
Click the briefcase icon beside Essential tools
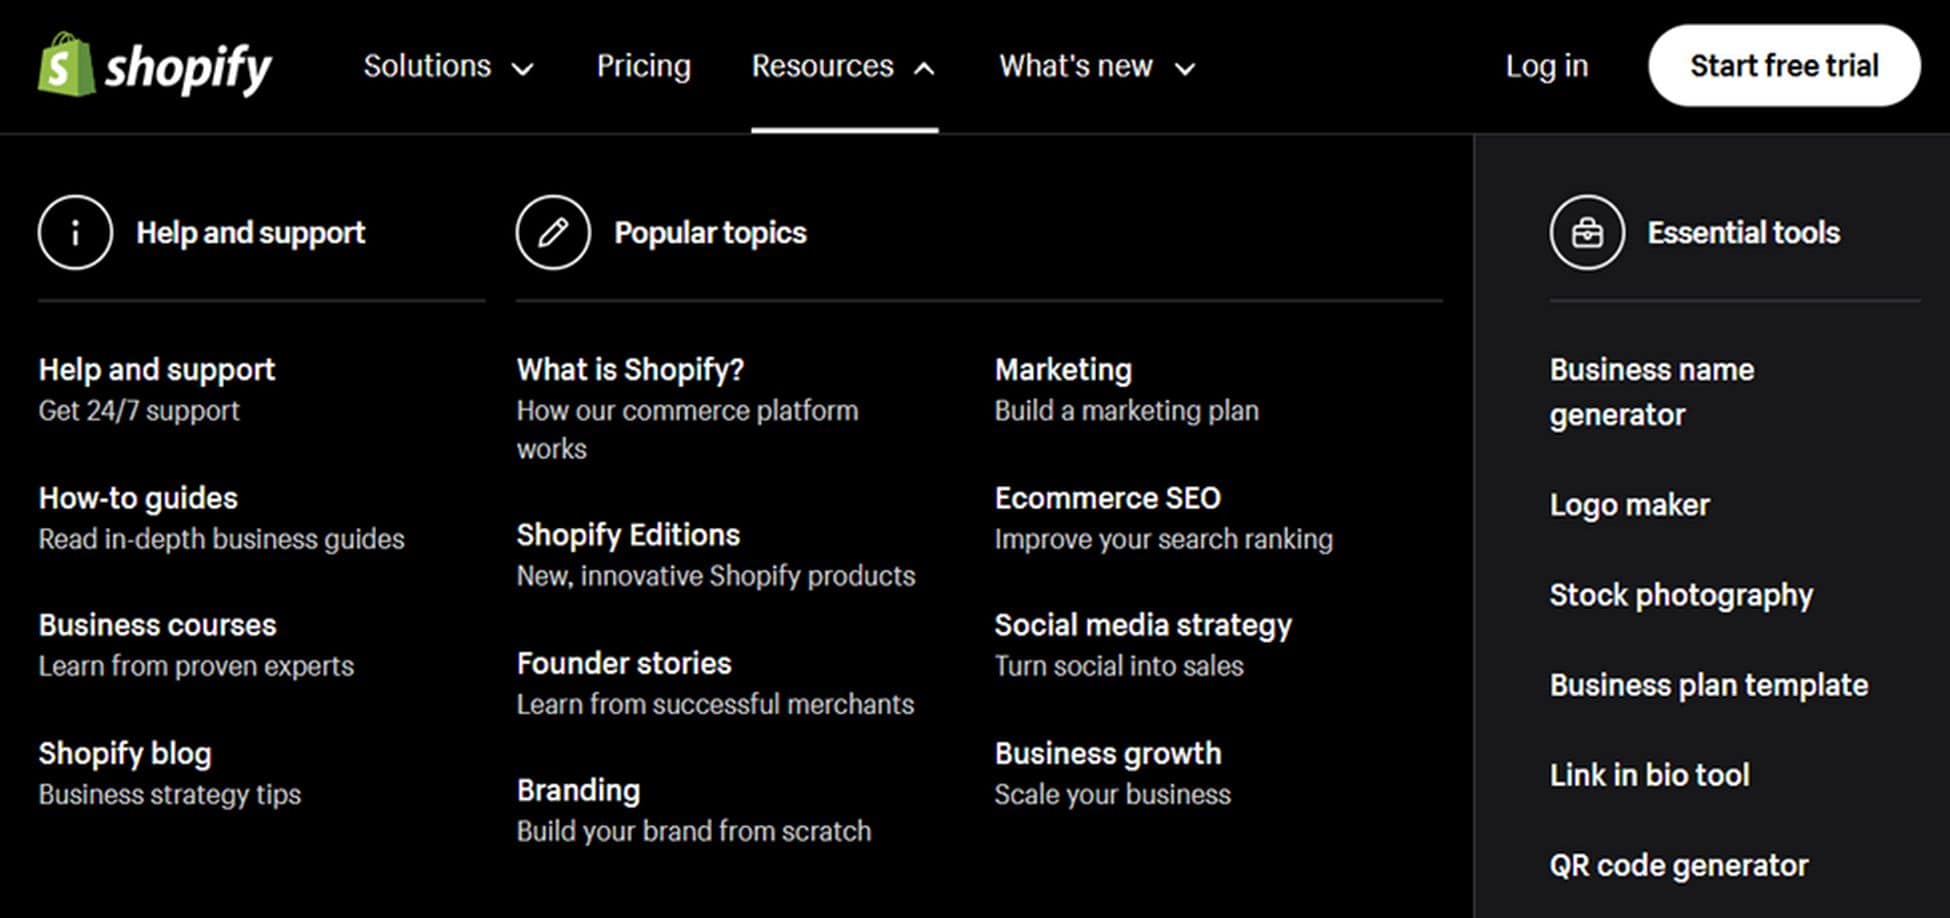[1587, 232]
